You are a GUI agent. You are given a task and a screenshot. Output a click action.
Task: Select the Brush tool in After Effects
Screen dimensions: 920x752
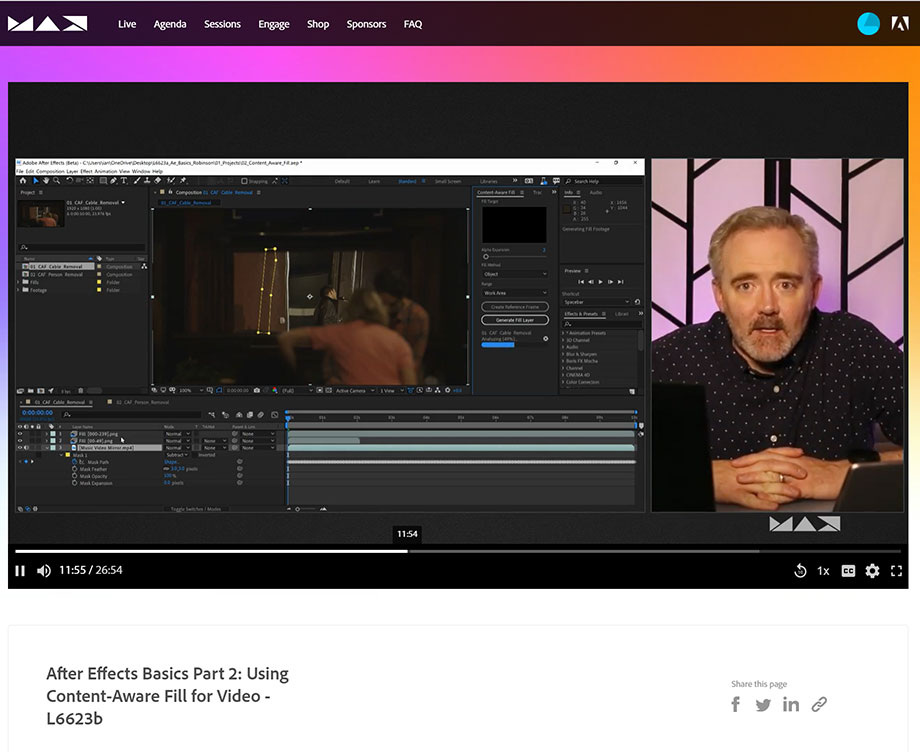coord(137,181)
